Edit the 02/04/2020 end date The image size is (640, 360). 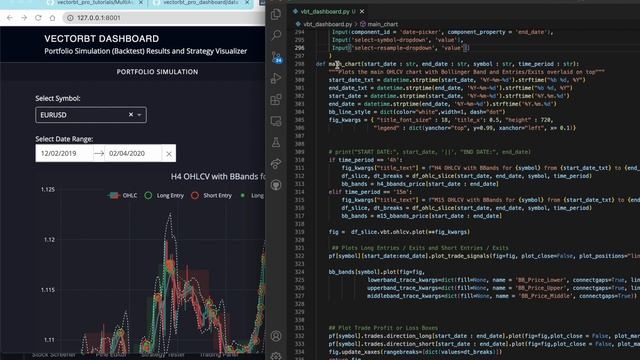pyautogui.click(x=132, y=153)
